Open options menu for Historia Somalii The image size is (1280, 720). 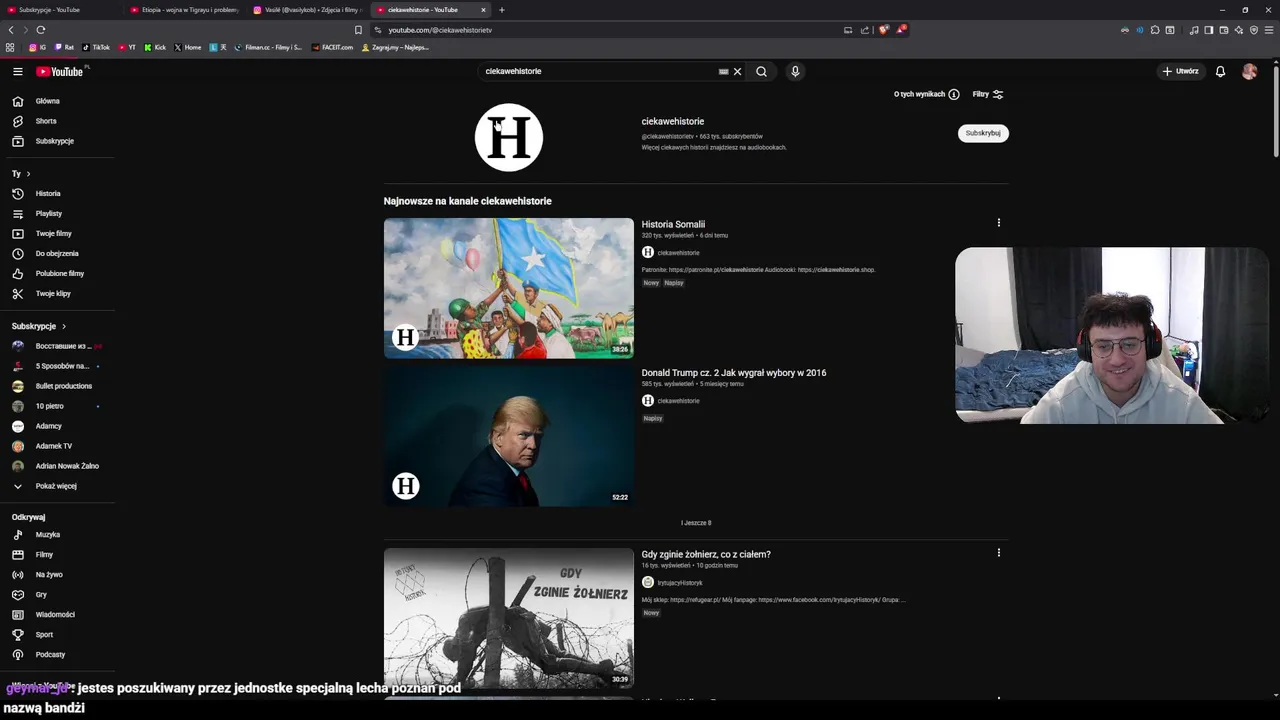(998, 223)
